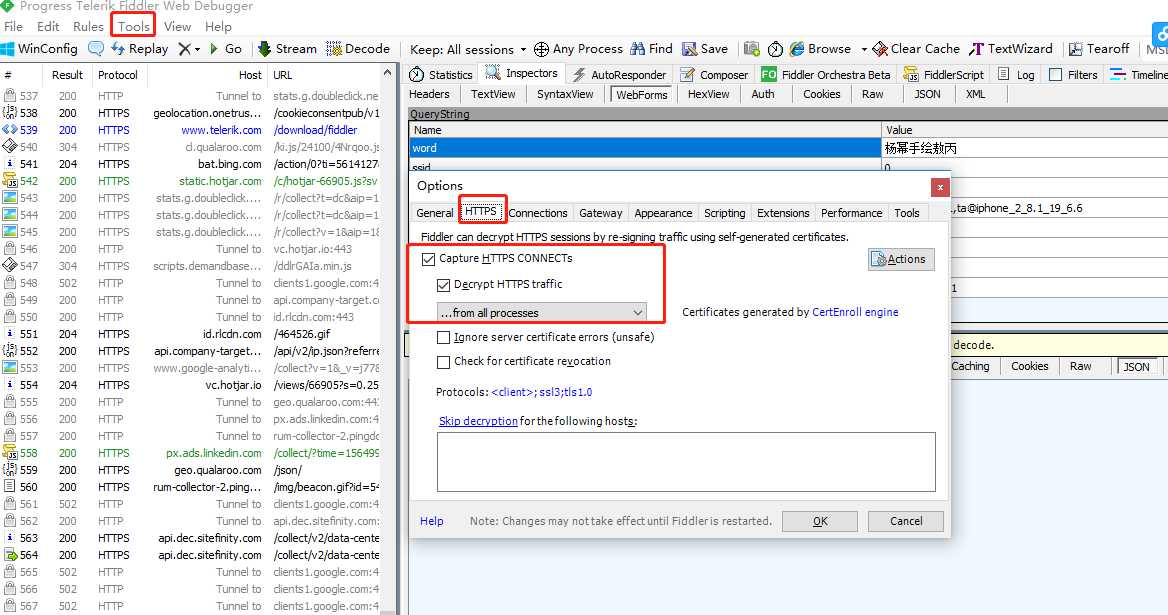Open the Gateway options tab
Image resolution: width=1168 pixels, height=615 pixels.
600,213
